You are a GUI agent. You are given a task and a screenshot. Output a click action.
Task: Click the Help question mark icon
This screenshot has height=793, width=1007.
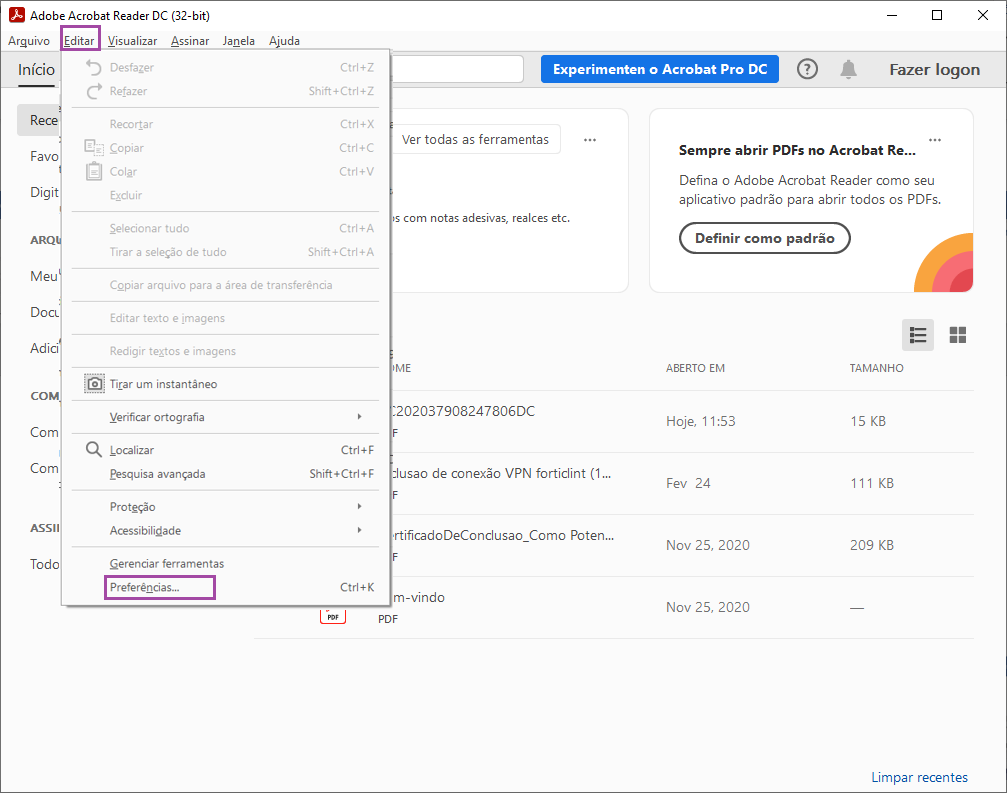coord(807,69)
